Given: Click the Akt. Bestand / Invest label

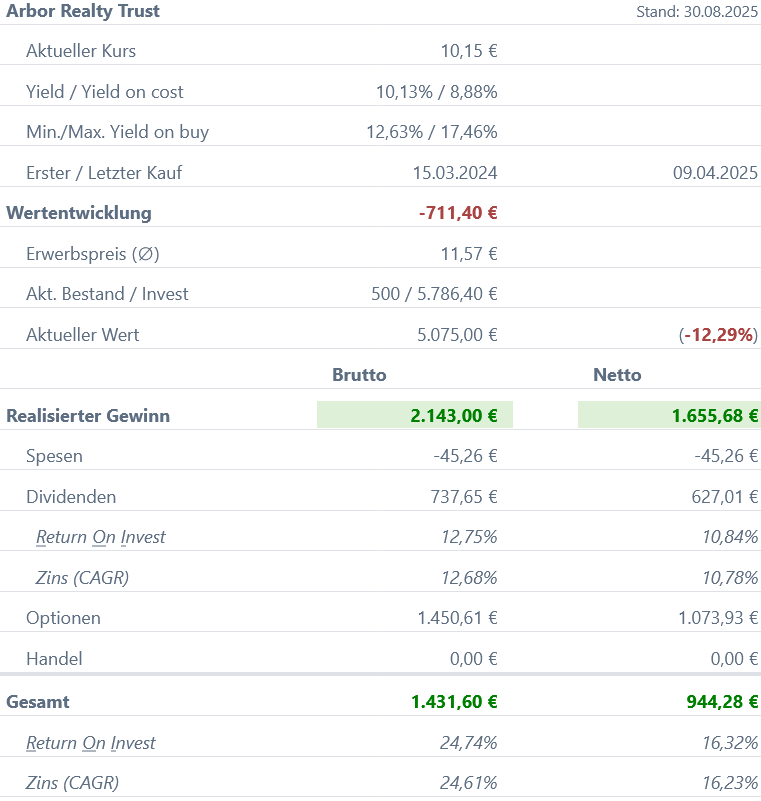Looking at the screenshot, I should (107, 294).
